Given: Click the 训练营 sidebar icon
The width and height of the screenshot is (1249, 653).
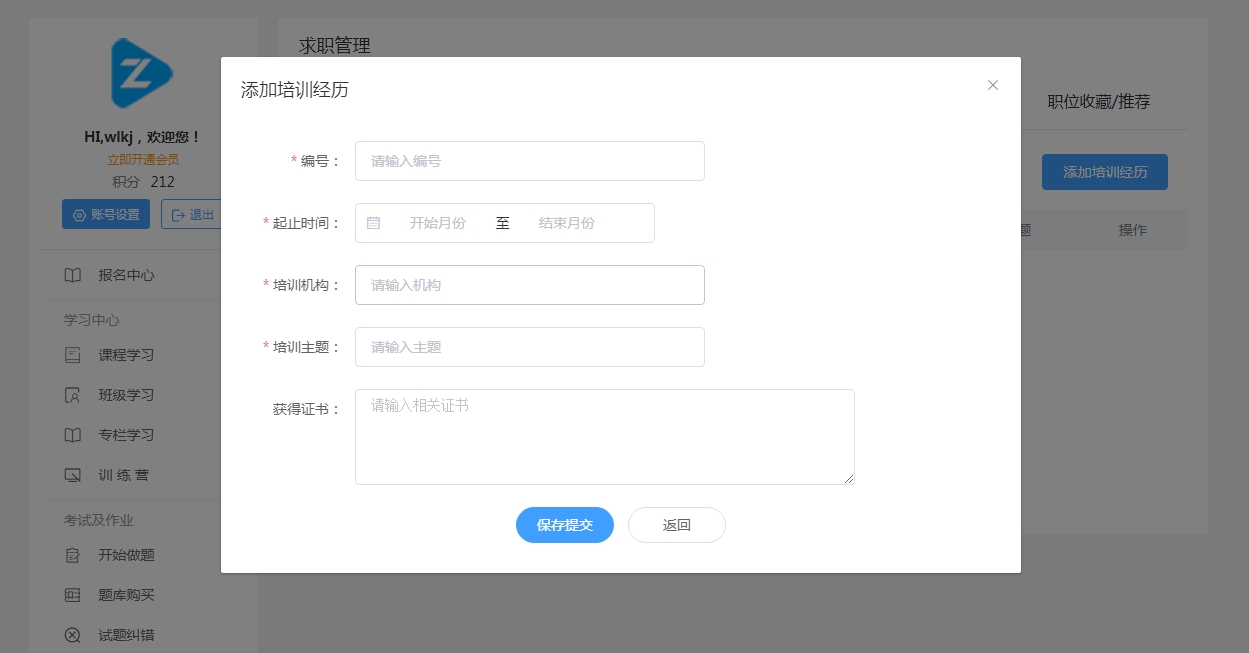Looking at the screenshot, I should tap(73, 475).
